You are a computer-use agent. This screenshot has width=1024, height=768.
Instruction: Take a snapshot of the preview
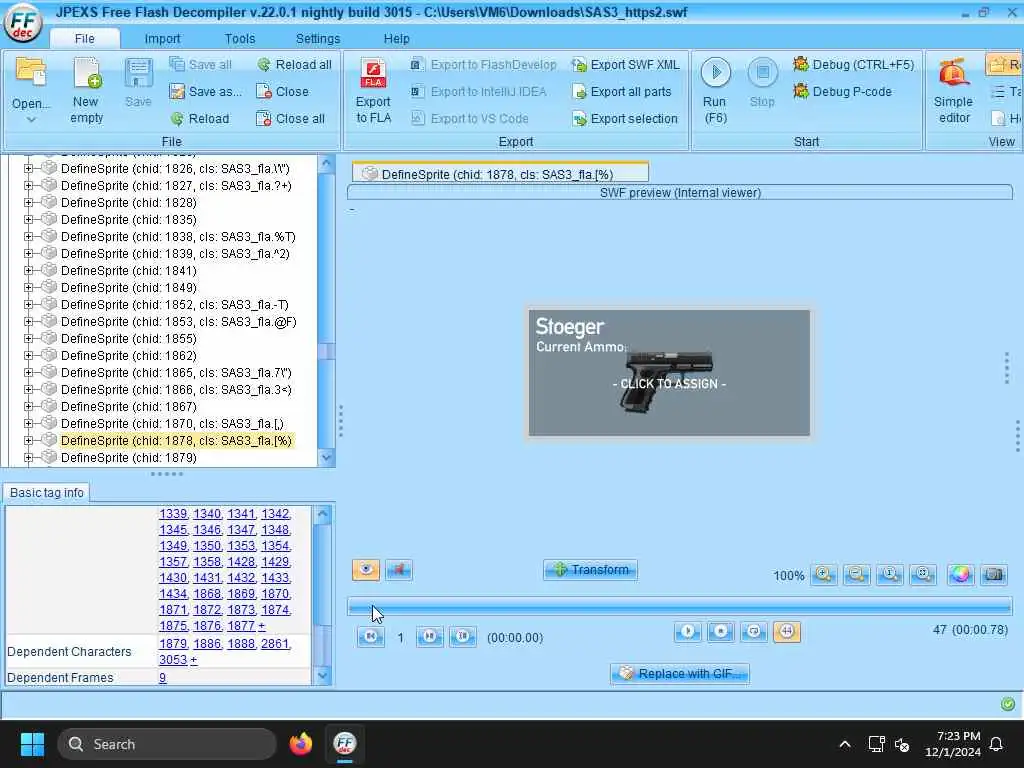[x=994, y=575]
